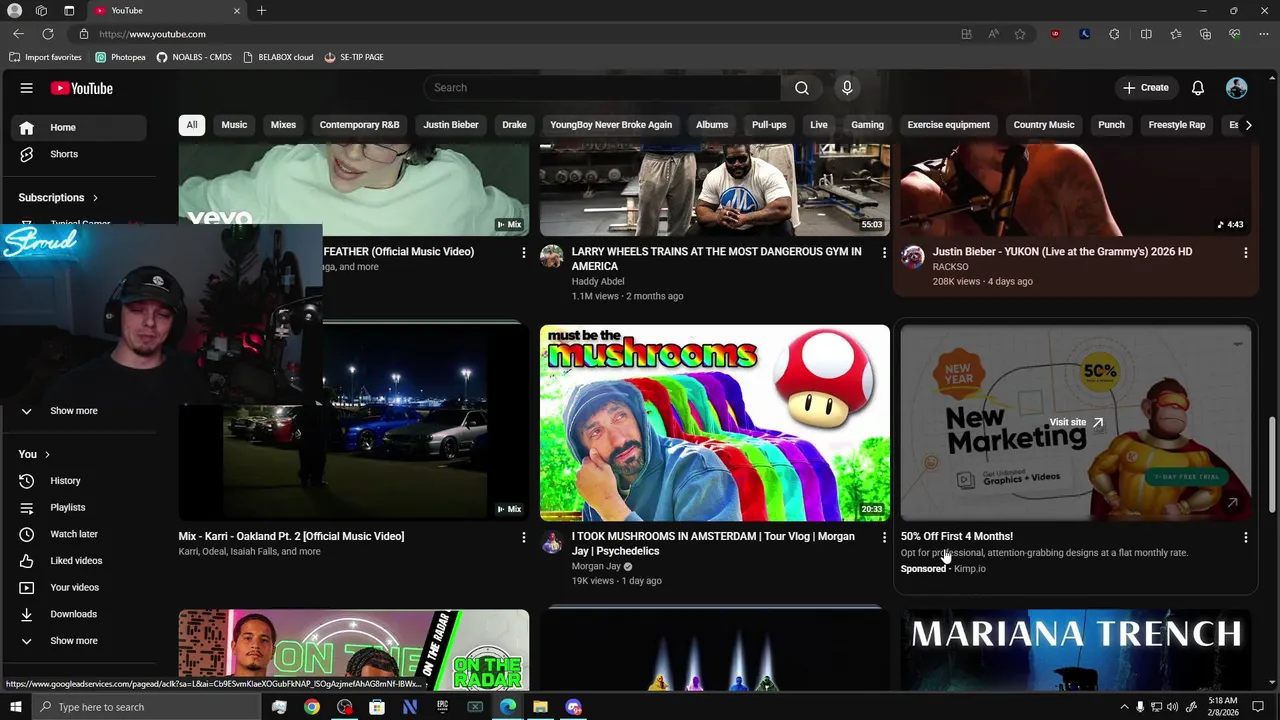Open a new browser tab with plus
The image size is (1280, 720).
coord(261,11)
